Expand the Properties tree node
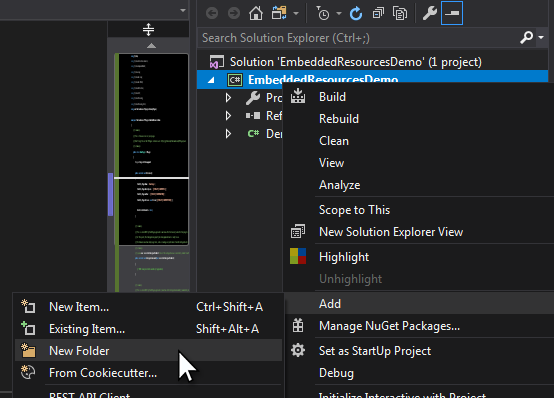Screen dimensions: 554x398 click(229, 98)
